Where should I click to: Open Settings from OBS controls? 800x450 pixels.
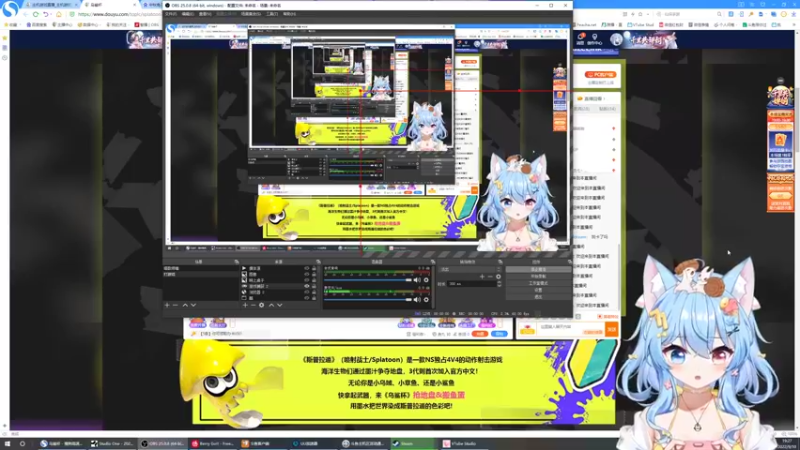tap(538, 290)
